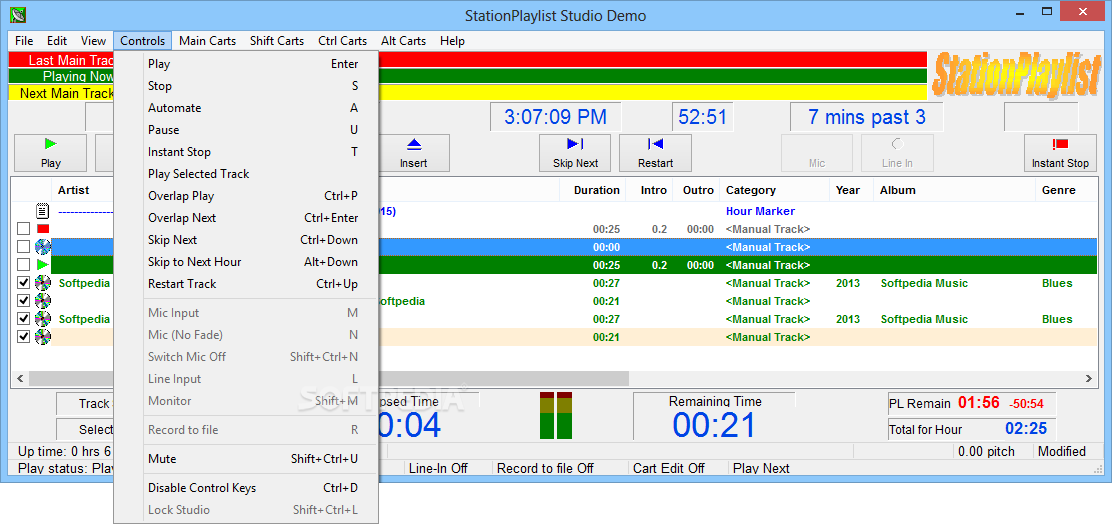Select Mute in the Controls menu
Screen dimensions: 1112x524
(246, 459)
